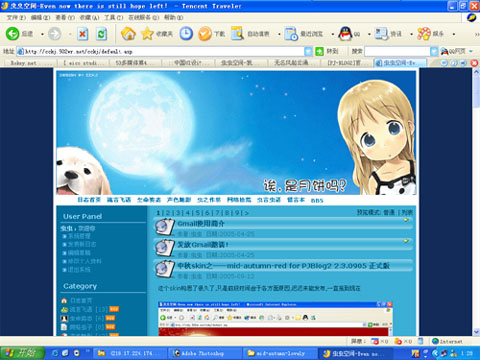Image resolution: width=480 pixels, height=360 pixels.
Task: Click the QQ penguin toolbar icon
Action: pos(345,34)
